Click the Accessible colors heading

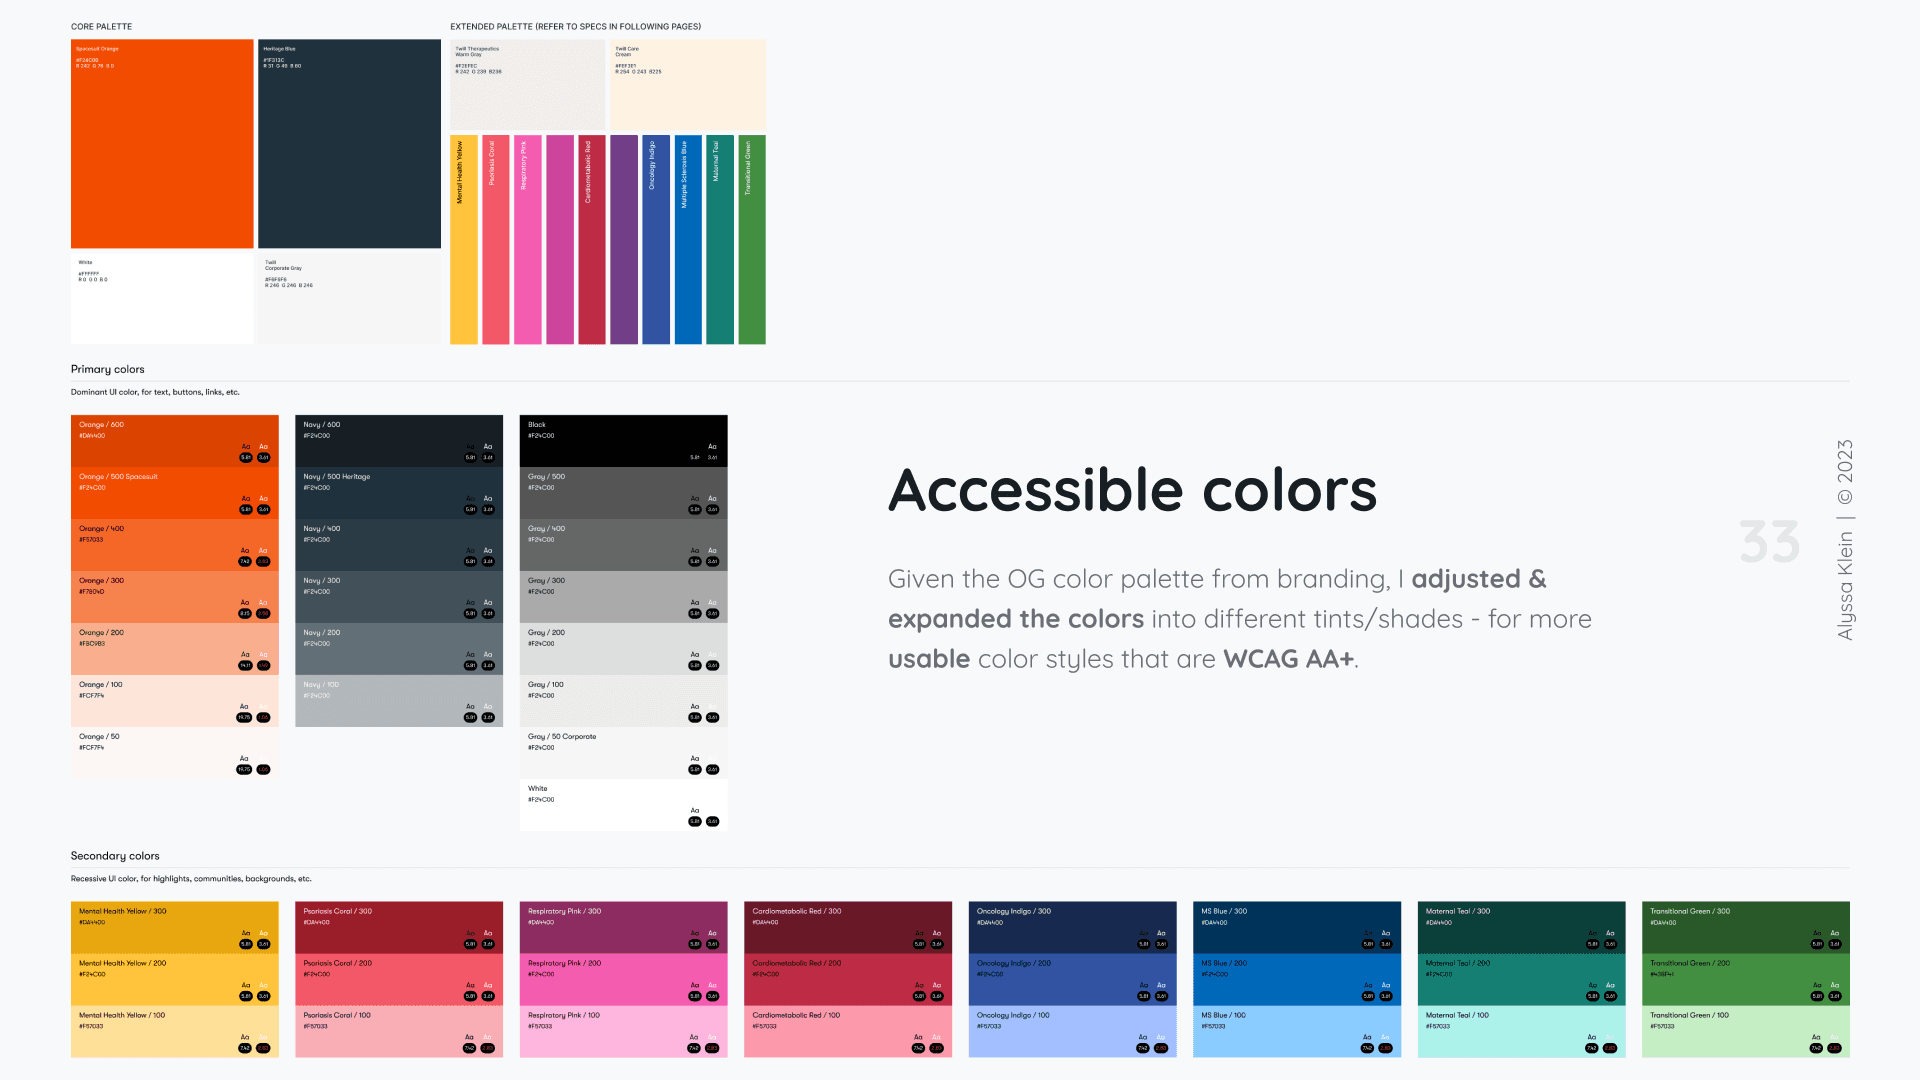coord(1132,490)
